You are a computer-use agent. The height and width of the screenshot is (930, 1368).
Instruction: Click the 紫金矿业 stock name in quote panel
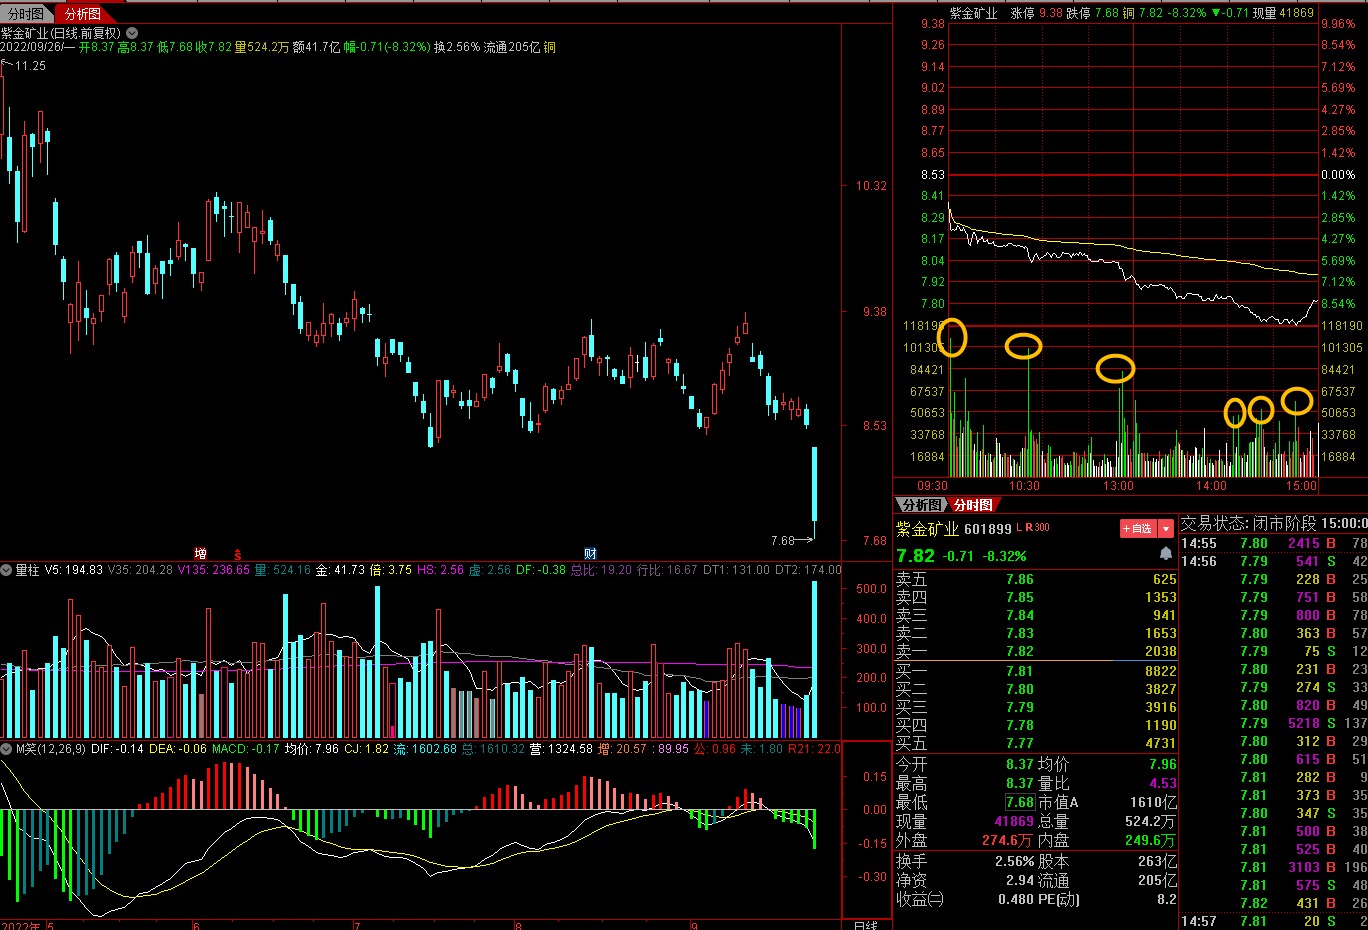927,529
